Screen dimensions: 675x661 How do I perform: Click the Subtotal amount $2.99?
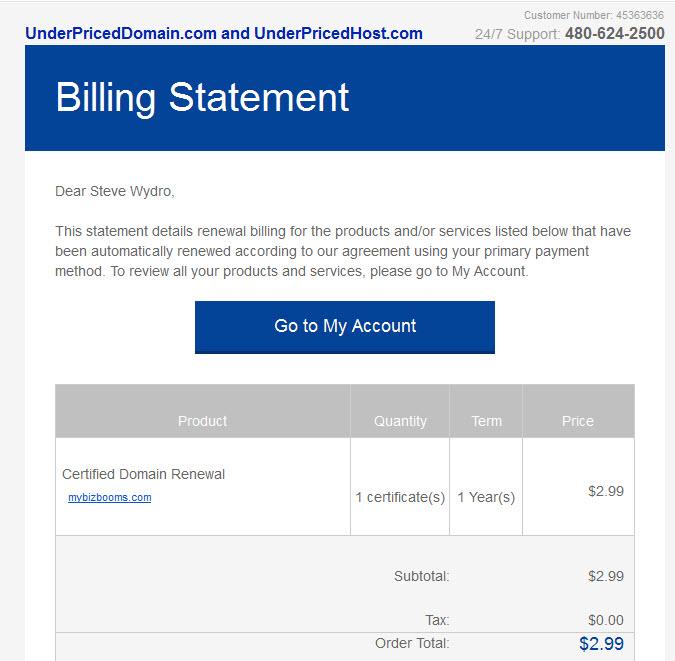coord(606,576)
